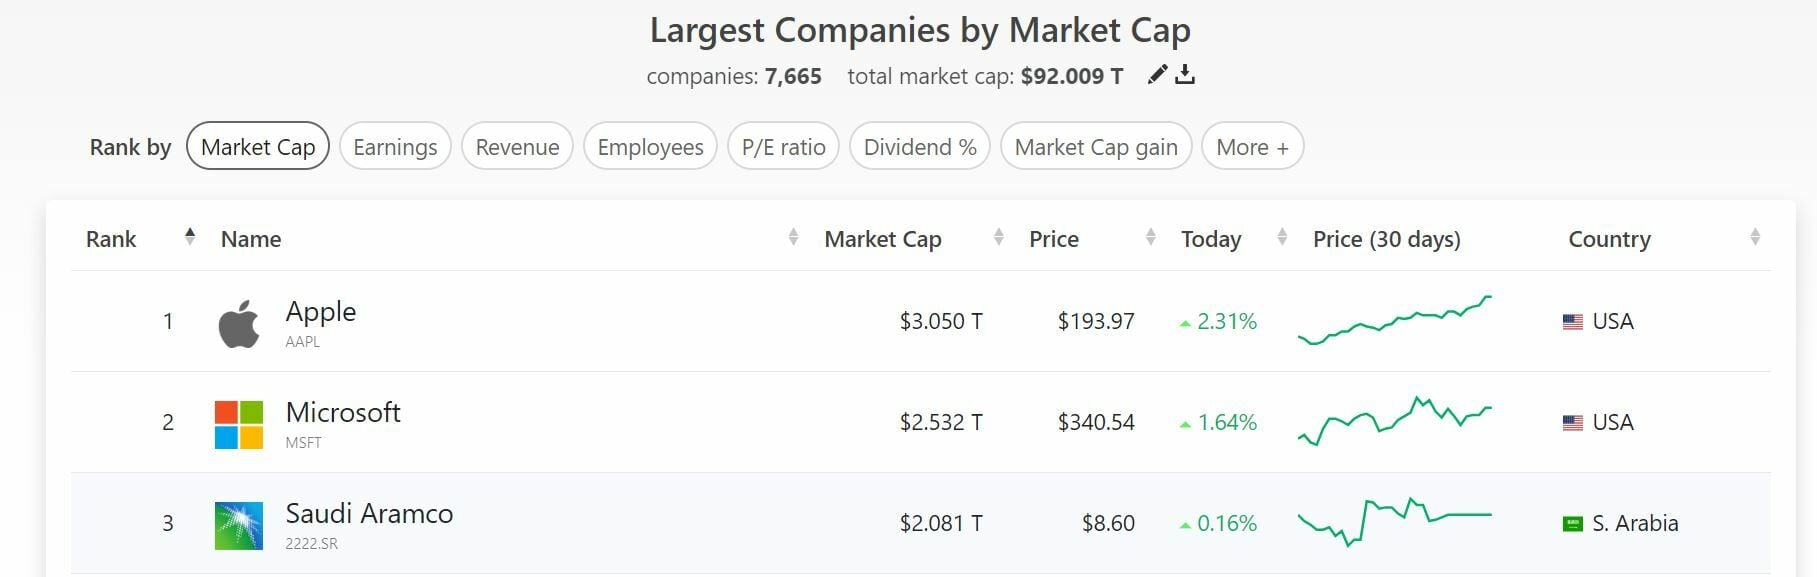Sort by Name using sort arrows
Viewport: 1817px width, 577px height.
coord(793,237)
